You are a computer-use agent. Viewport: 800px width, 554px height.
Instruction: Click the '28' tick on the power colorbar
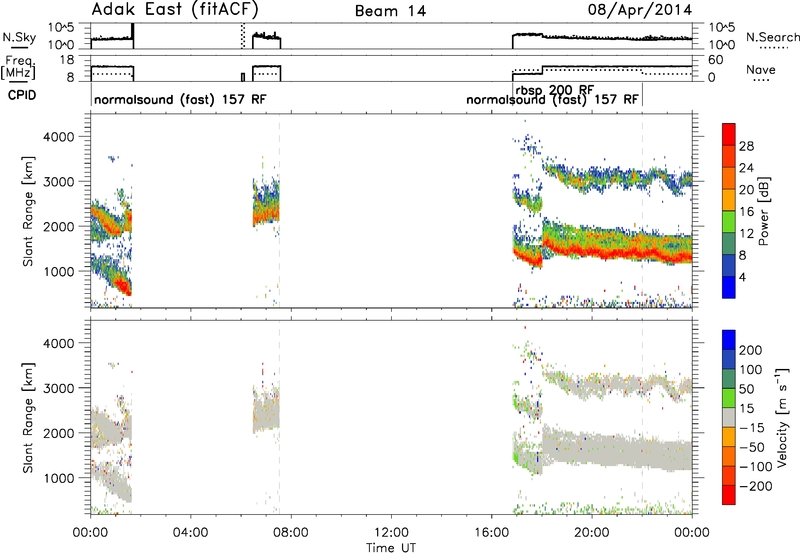pos(746,146)
